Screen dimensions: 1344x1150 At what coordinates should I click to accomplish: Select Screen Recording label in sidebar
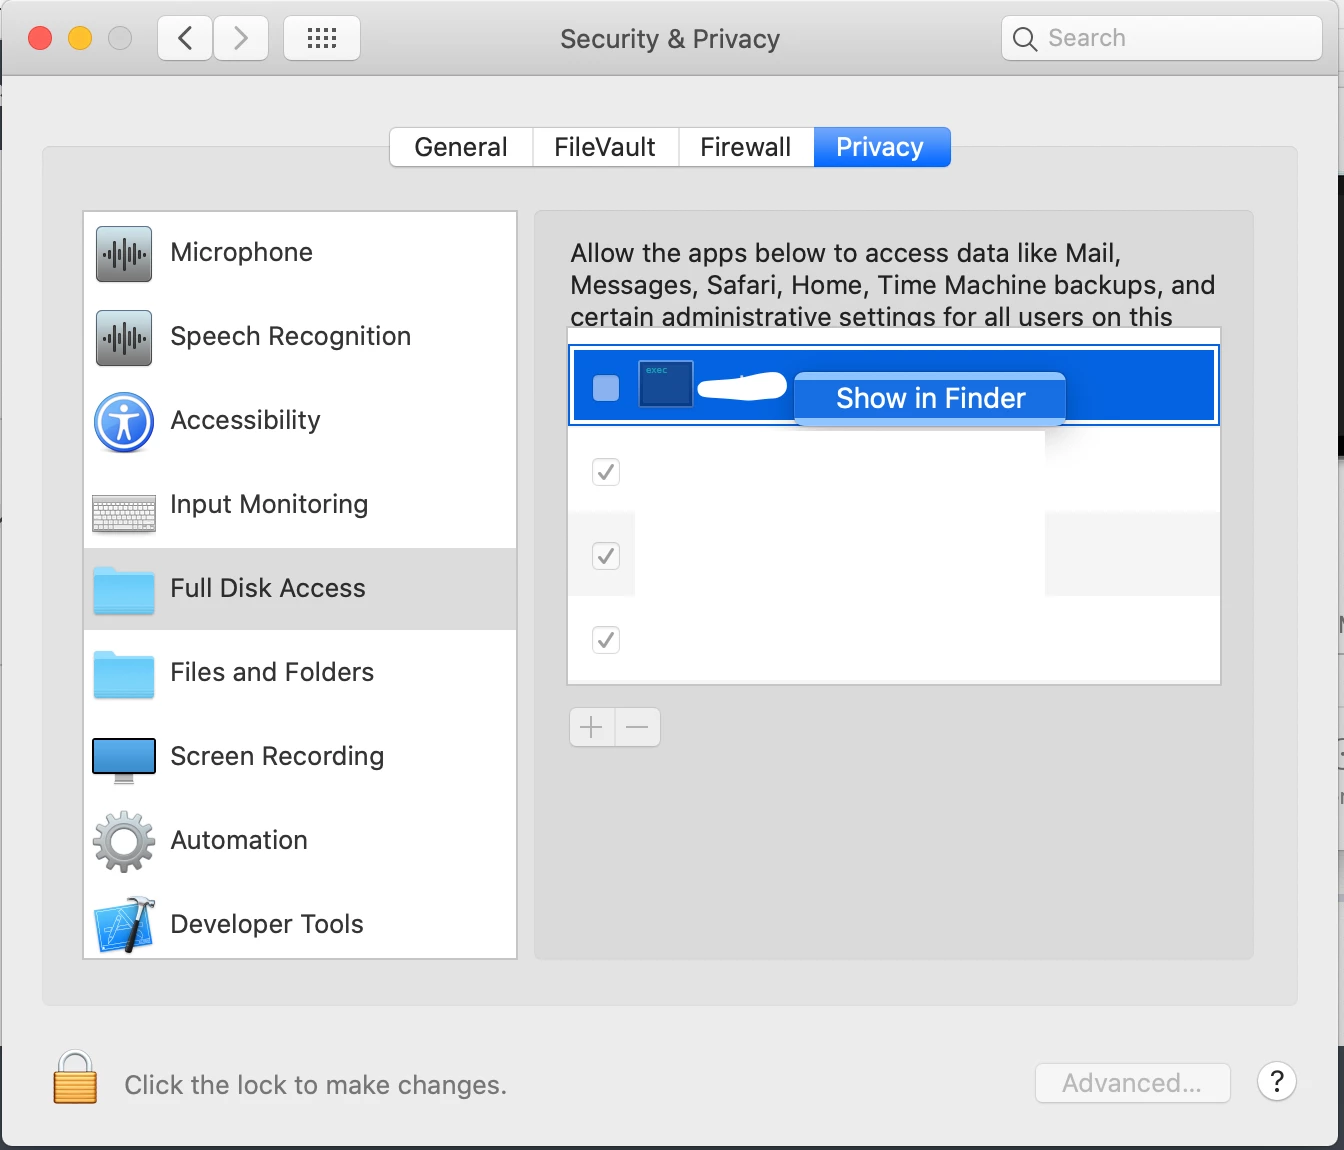tap(277, 756)
